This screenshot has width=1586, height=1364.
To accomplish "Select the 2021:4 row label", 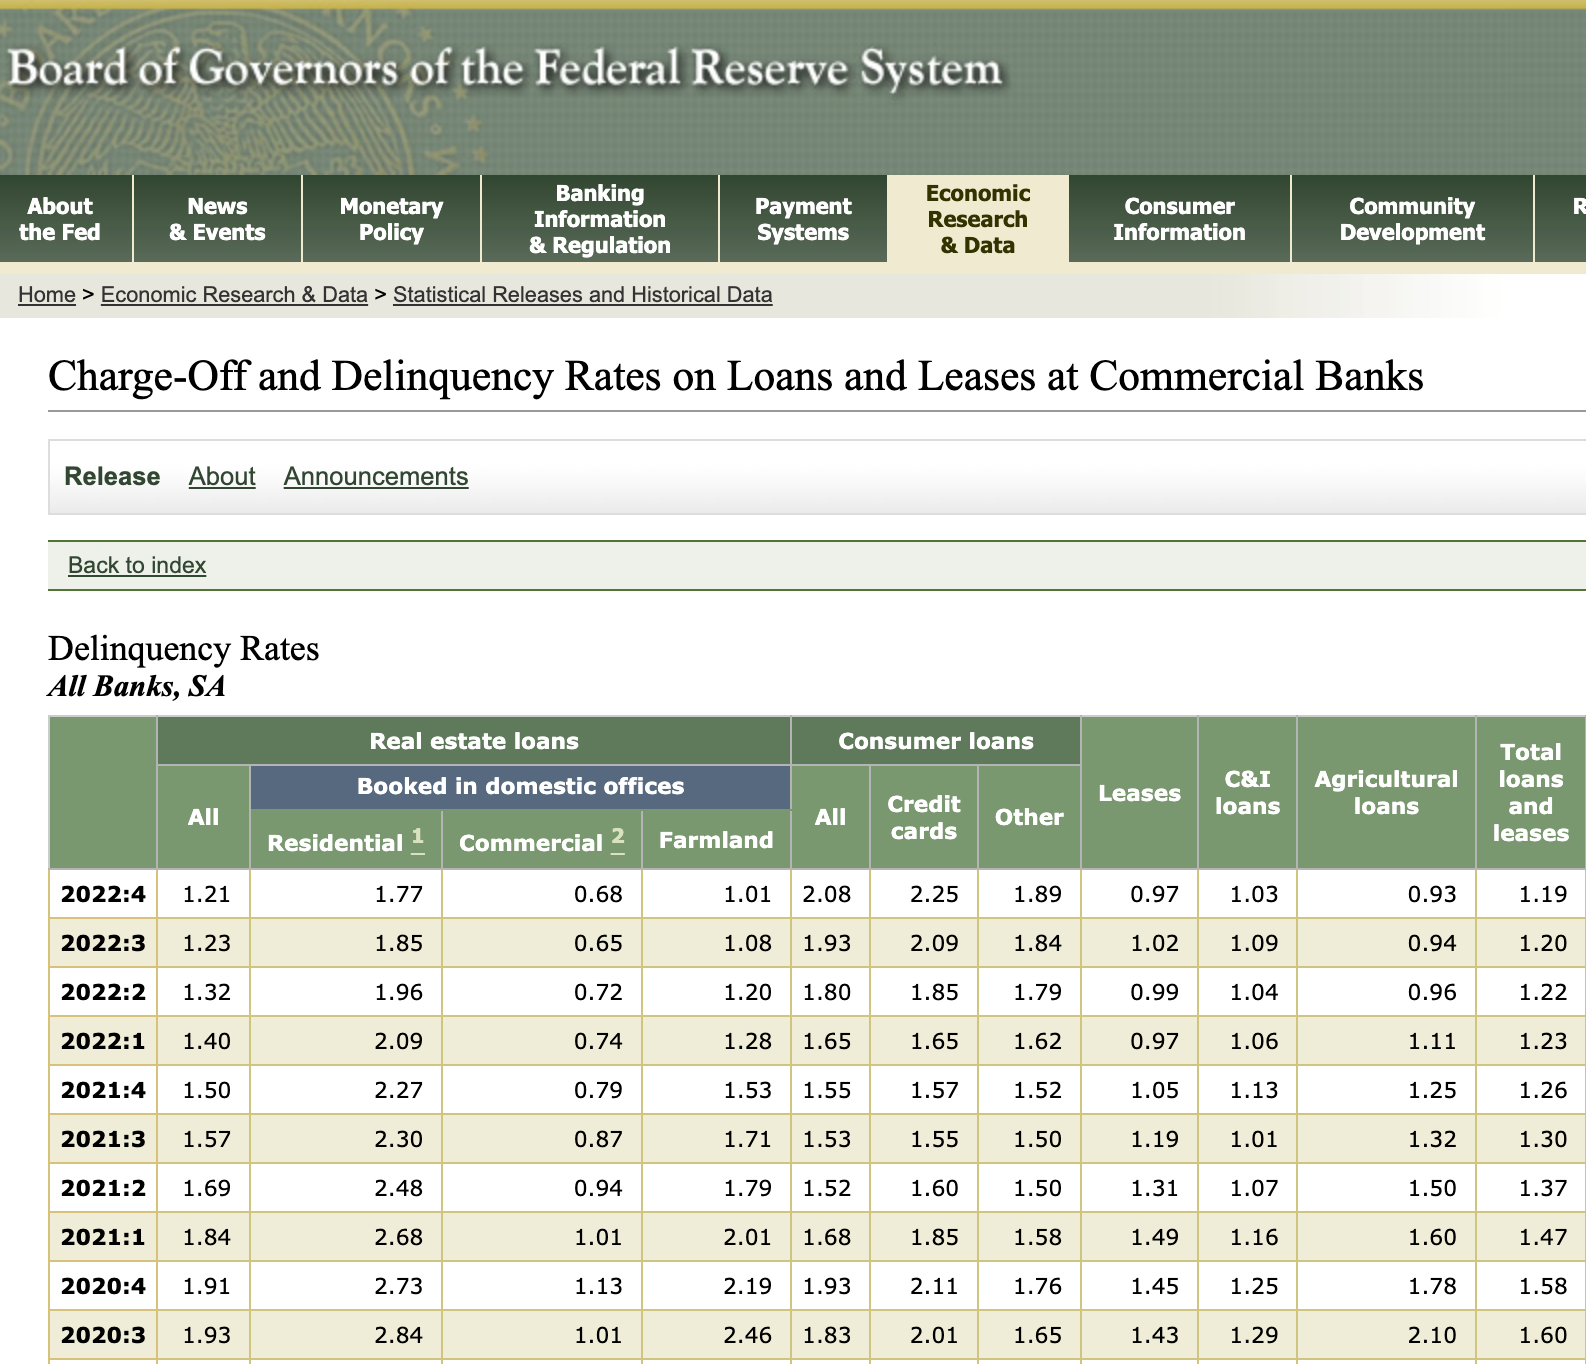I will [x=103, y=1090].
